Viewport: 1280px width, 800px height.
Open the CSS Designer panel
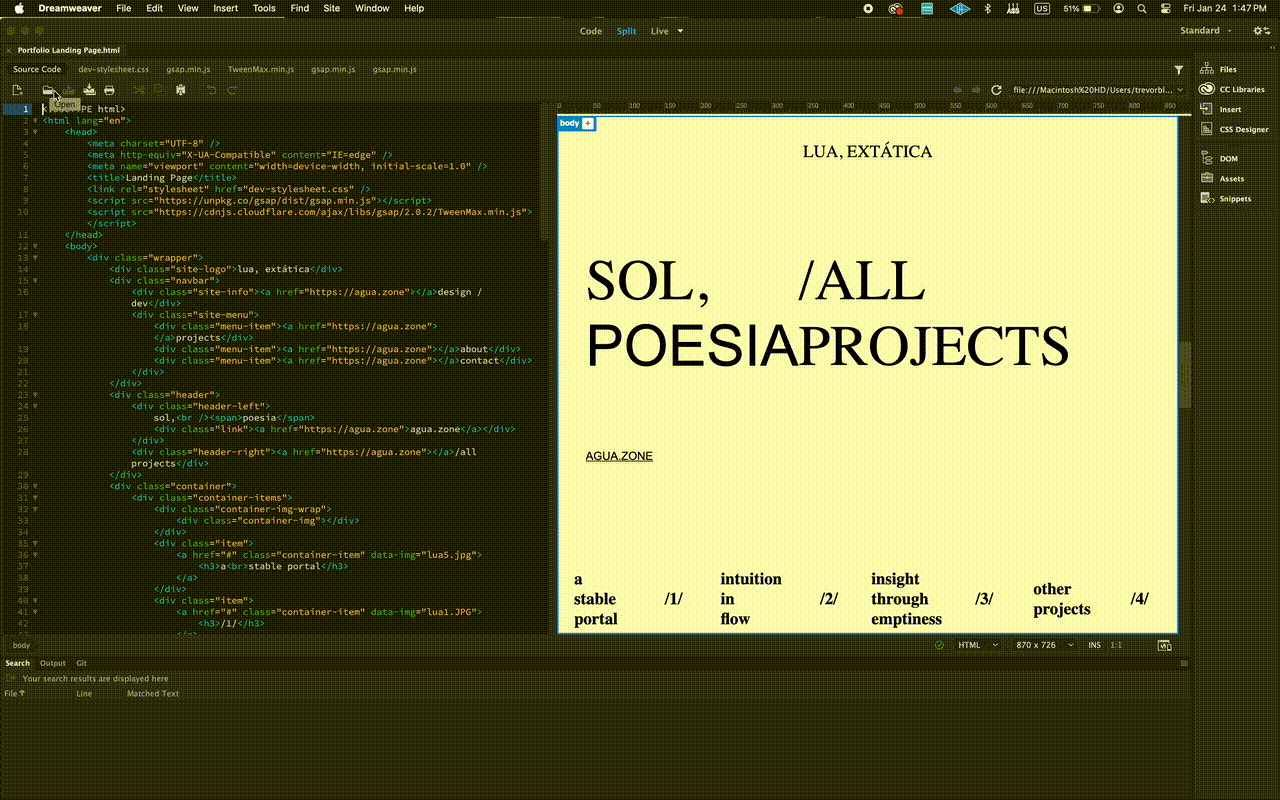point(1243,129)
